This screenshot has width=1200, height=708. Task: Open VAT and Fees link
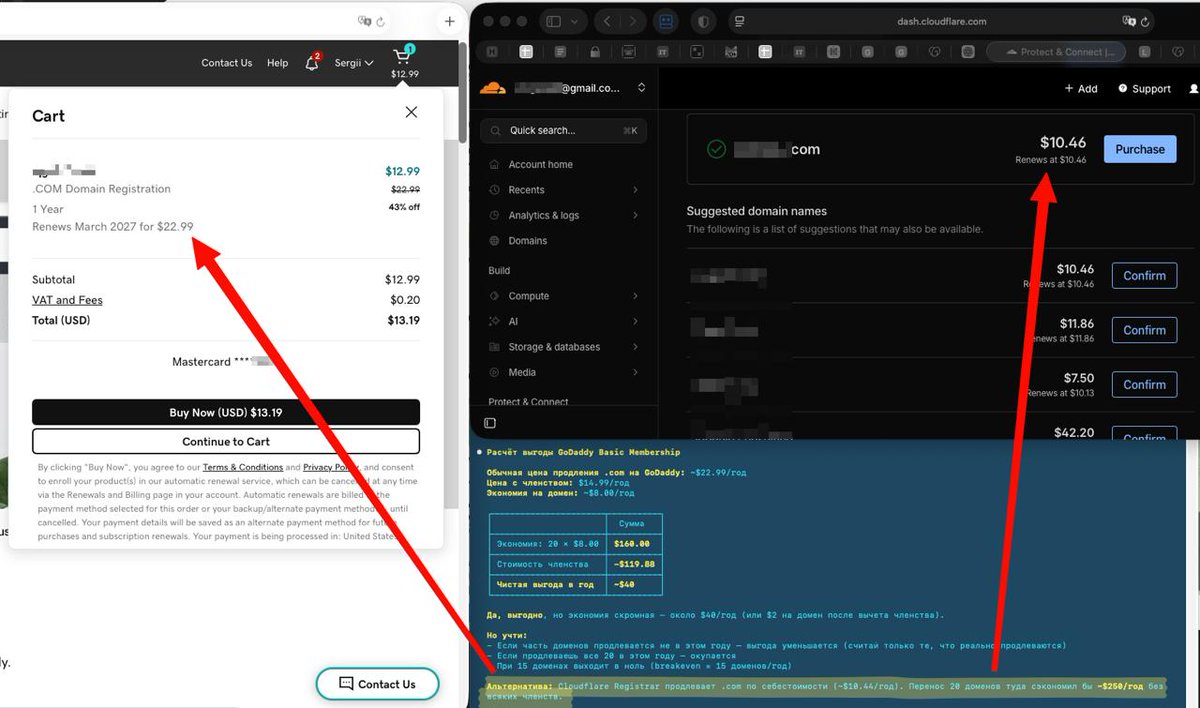67,300
